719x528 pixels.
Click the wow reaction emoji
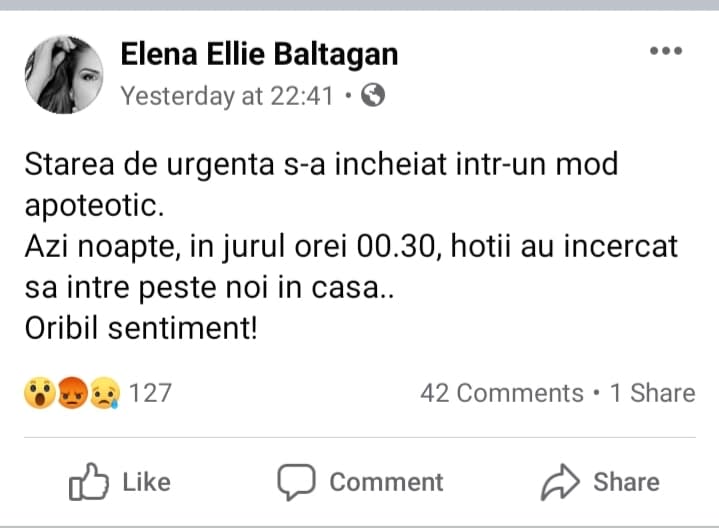click(39, 393)
